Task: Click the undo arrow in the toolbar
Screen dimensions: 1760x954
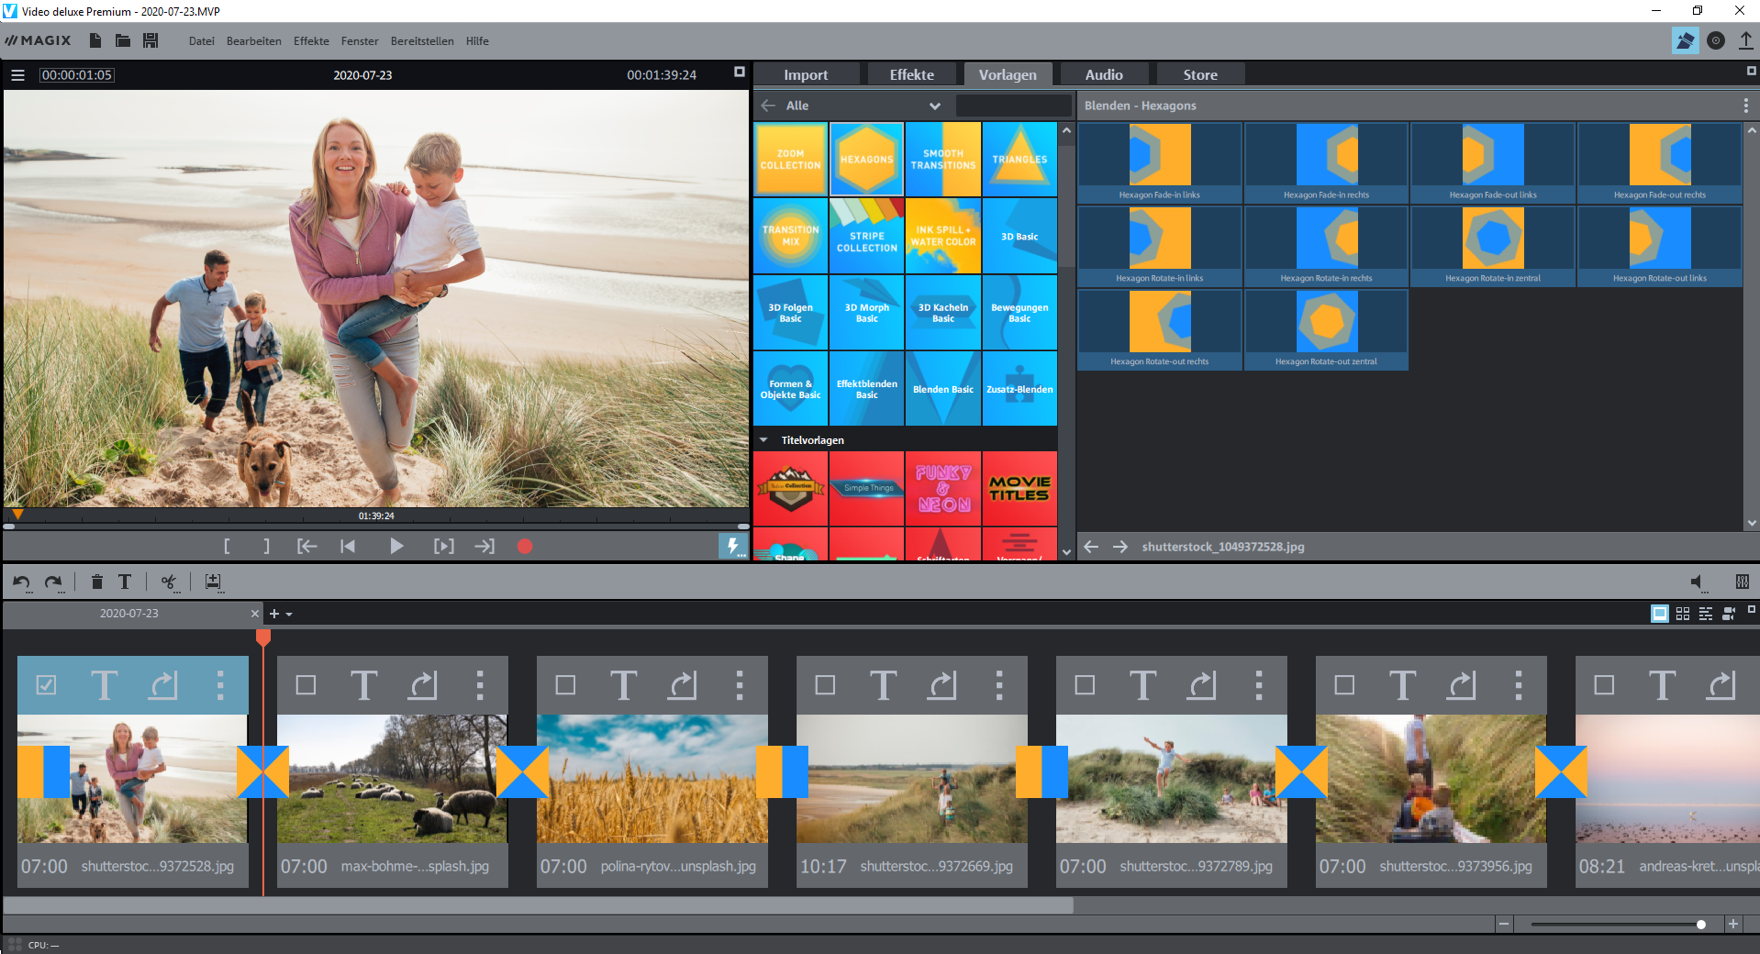Action: tap(21, 582)
